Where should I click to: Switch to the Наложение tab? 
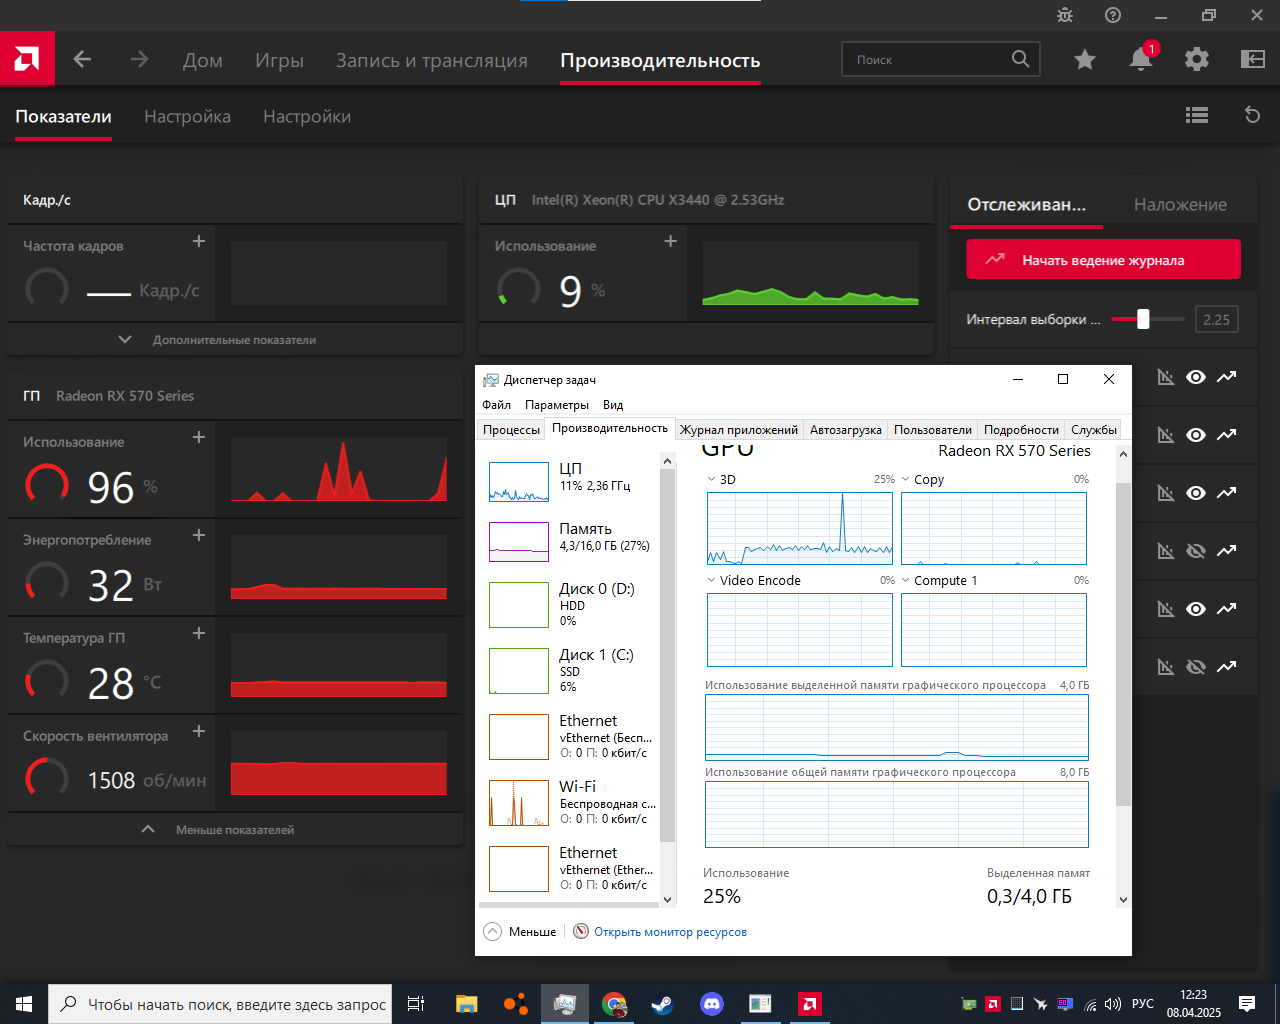point(1180,205)
